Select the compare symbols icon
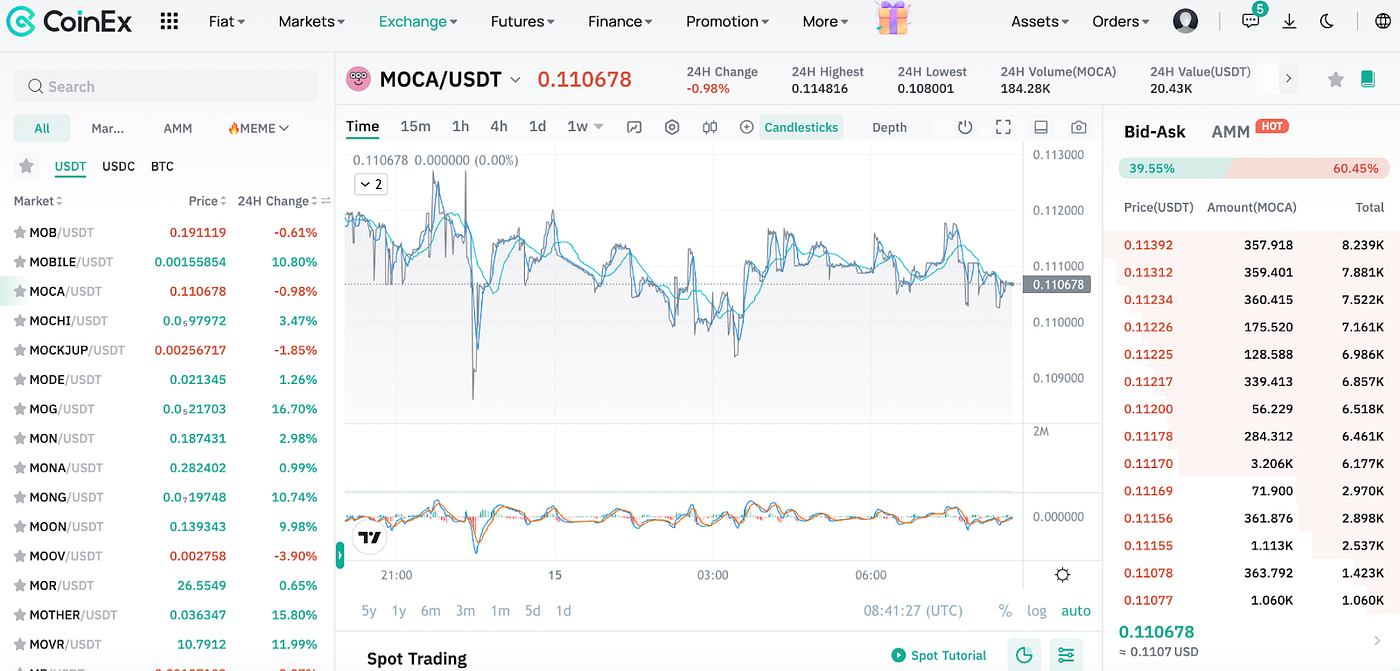 (x=710, y=127)
